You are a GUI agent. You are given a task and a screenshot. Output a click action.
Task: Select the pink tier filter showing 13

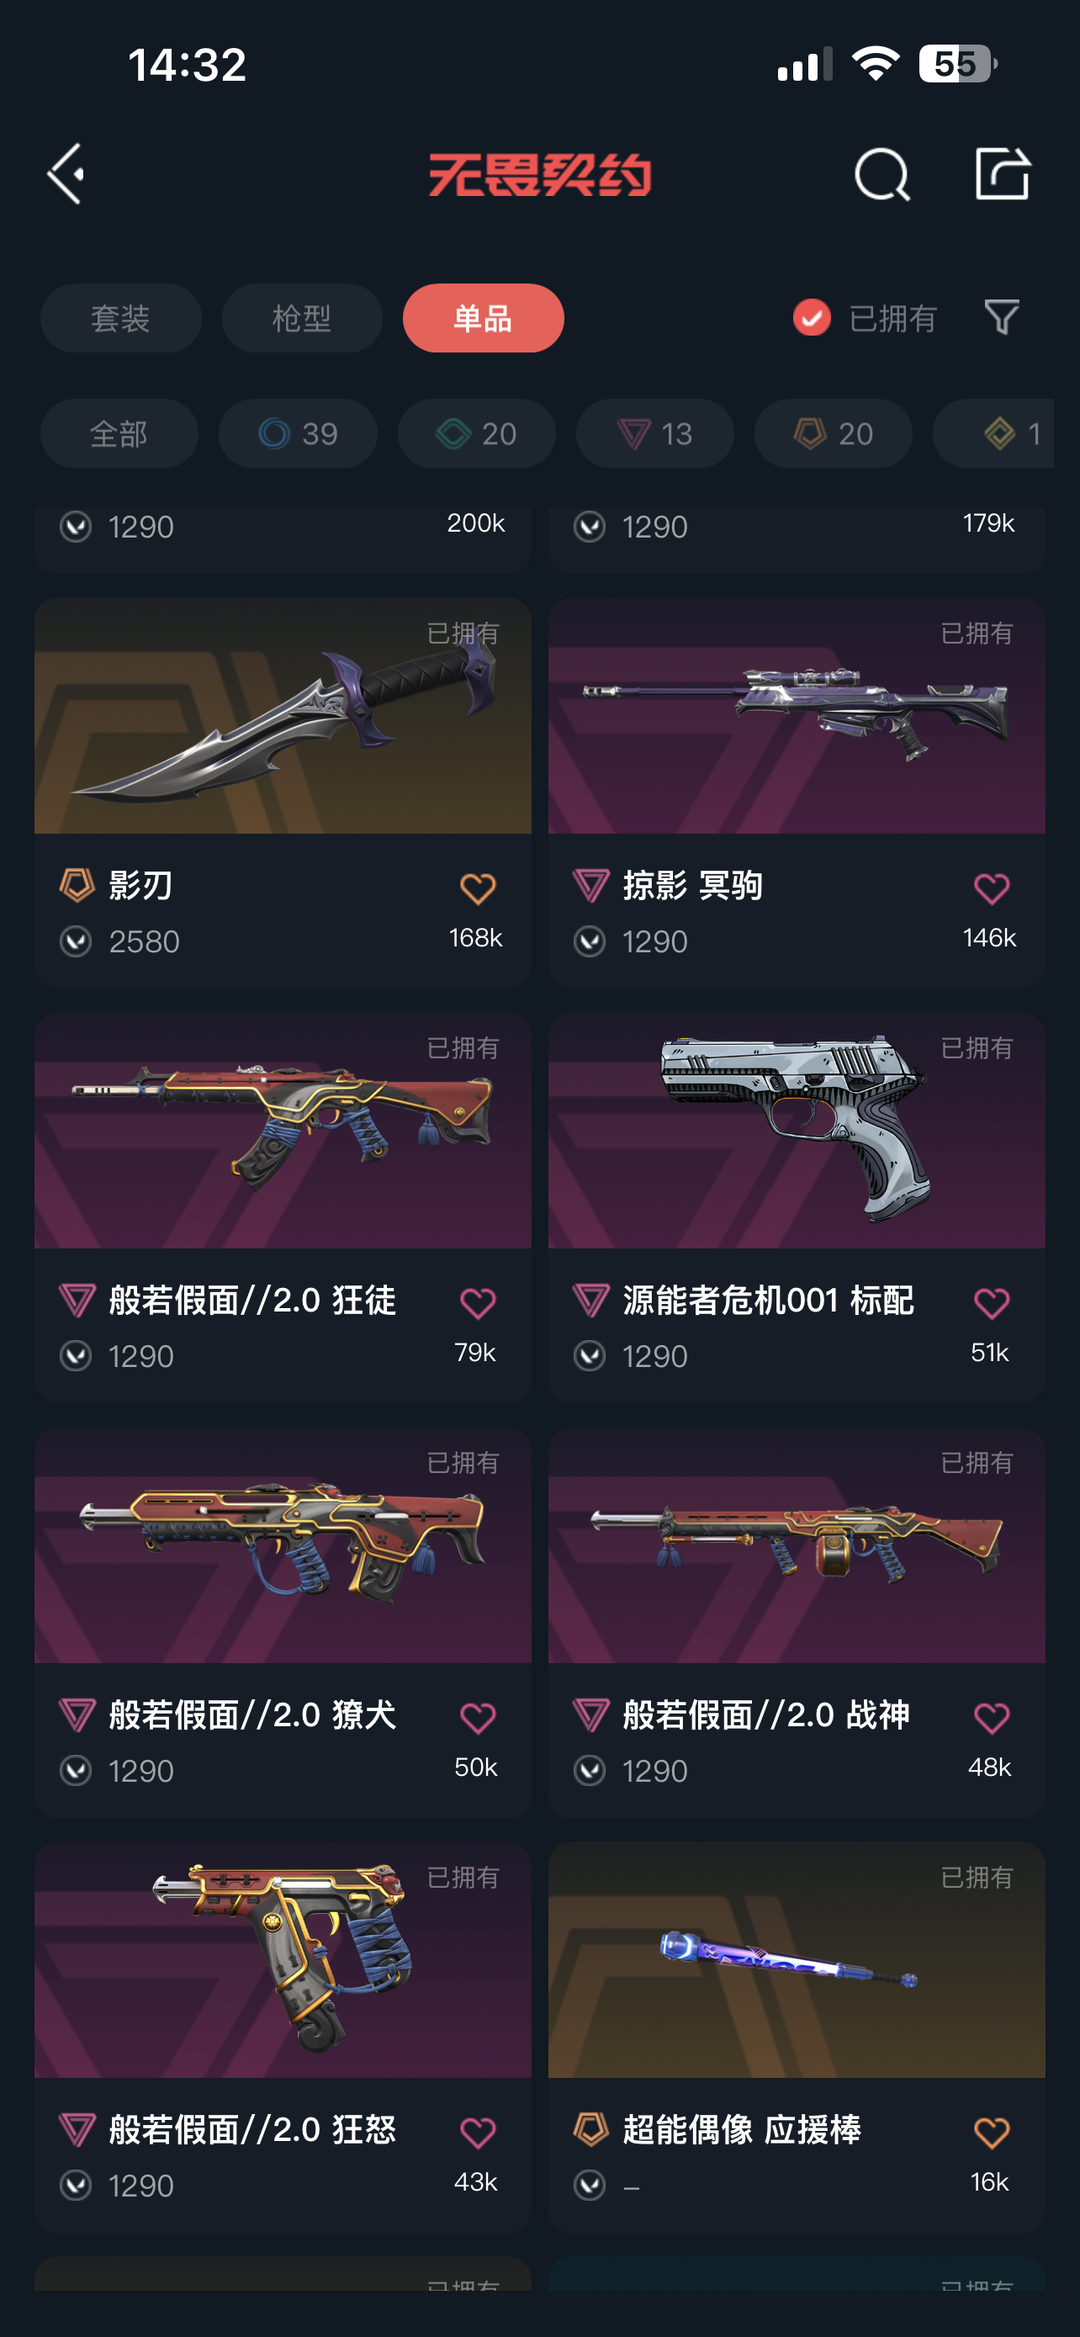[655, 433]
